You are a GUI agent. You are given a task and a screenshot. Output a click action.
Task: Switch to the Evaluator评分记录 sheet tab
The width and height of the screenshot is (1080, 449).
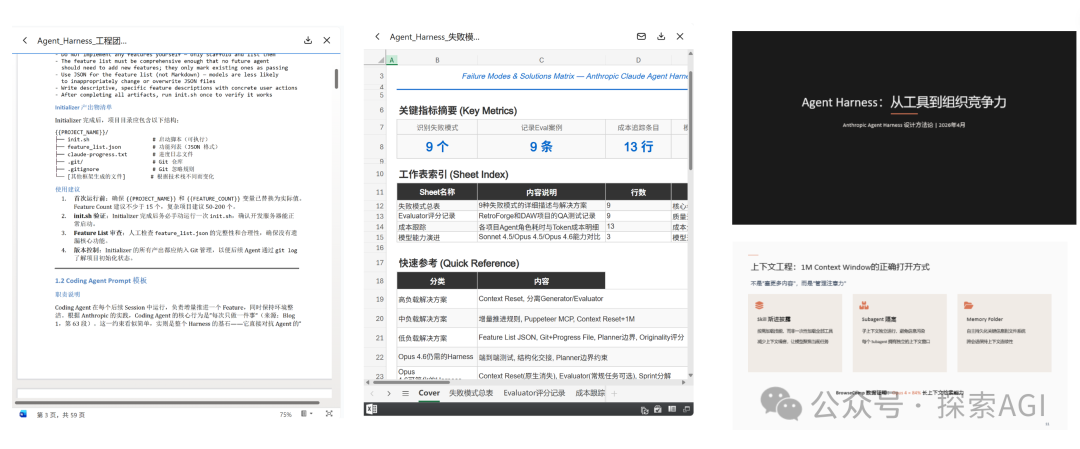click(534, 393)
